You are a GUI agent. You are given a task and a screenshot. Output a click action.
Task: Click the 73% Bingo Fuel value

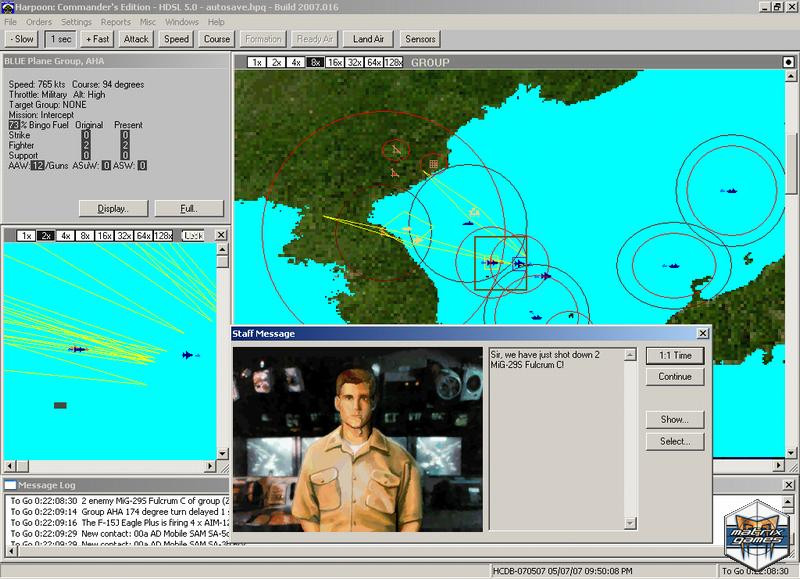coord(14,125)
